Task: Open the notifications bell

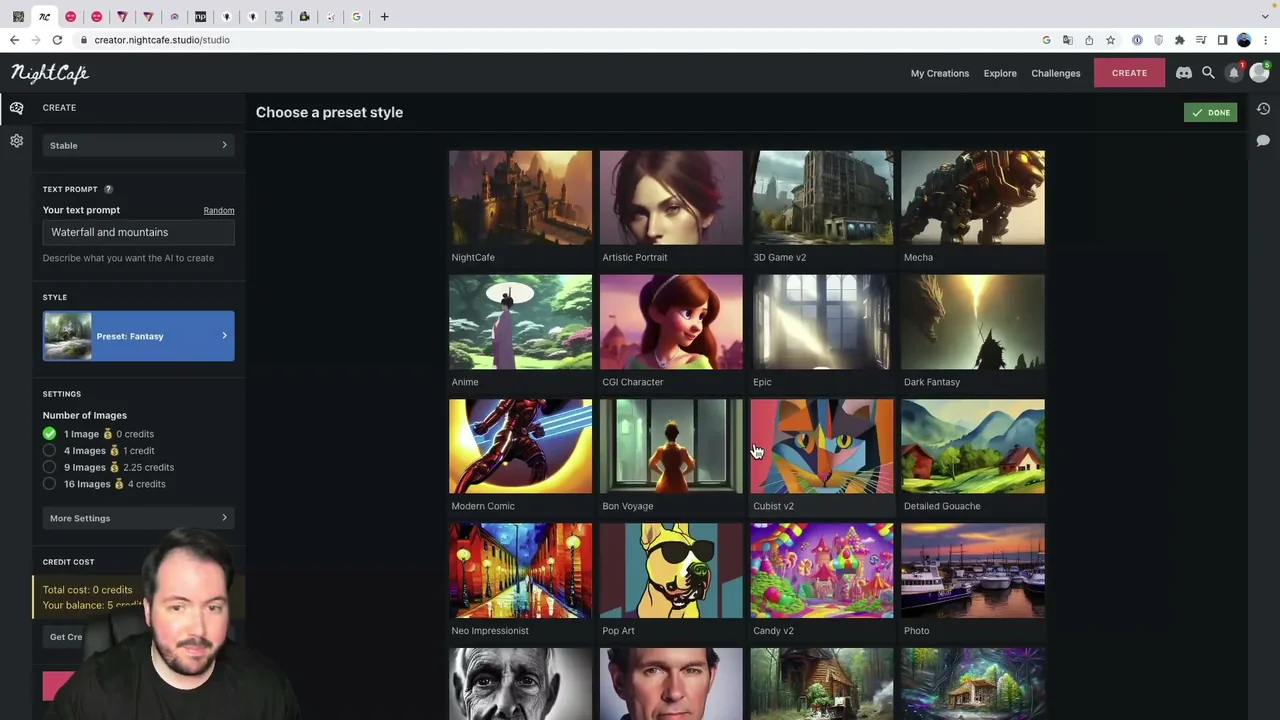Action: (x=1234, y=73)
